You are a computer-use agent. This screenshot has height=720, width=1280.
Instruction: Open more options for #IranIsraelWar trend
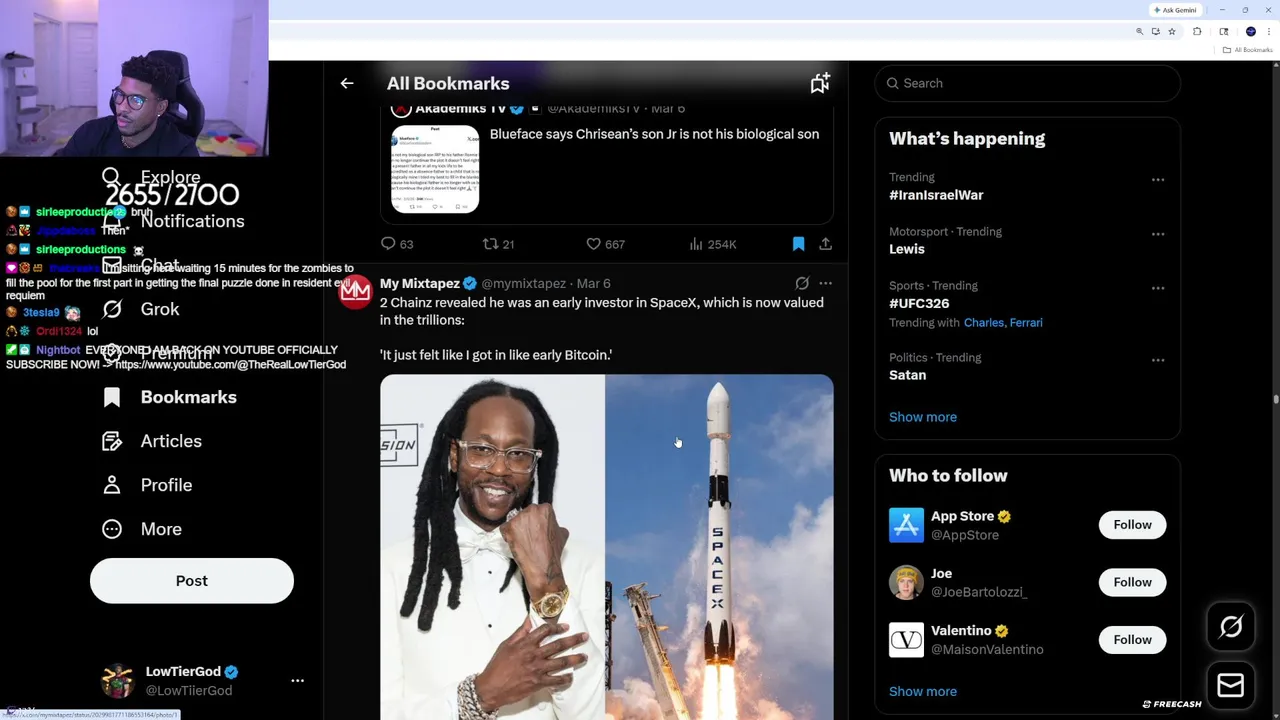[1158, 180]
